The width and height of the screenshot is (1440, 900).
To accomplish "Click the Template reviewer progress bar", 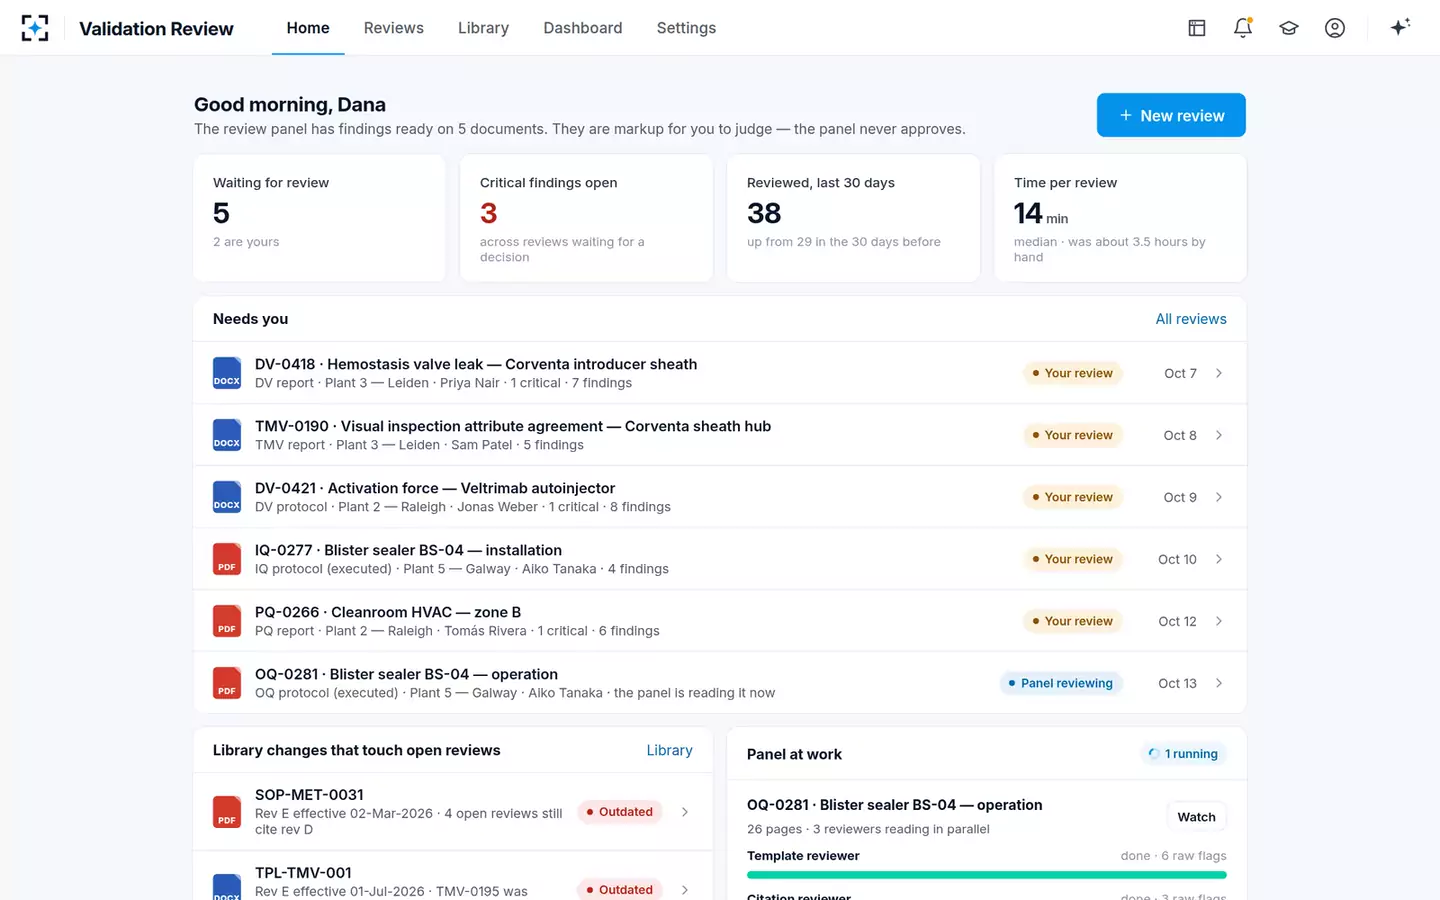I will pyautogui.click(x=987, y=875).
